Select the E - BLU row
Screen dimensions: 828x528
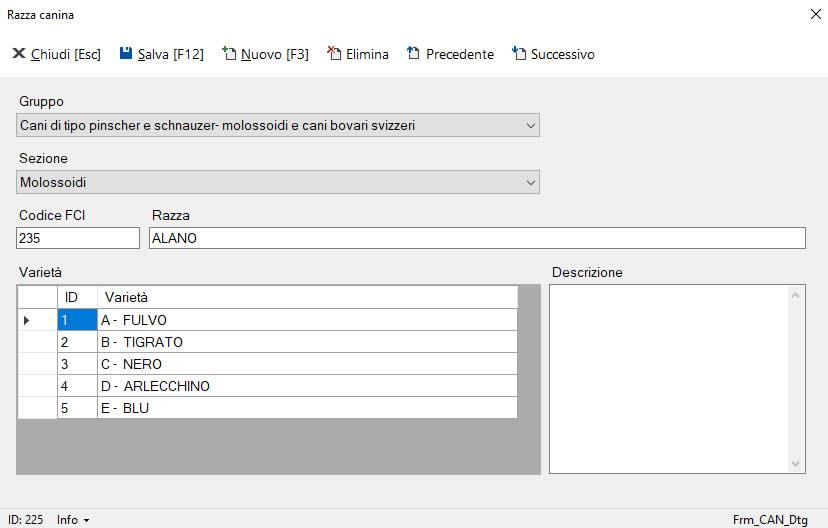click(306, 408)
